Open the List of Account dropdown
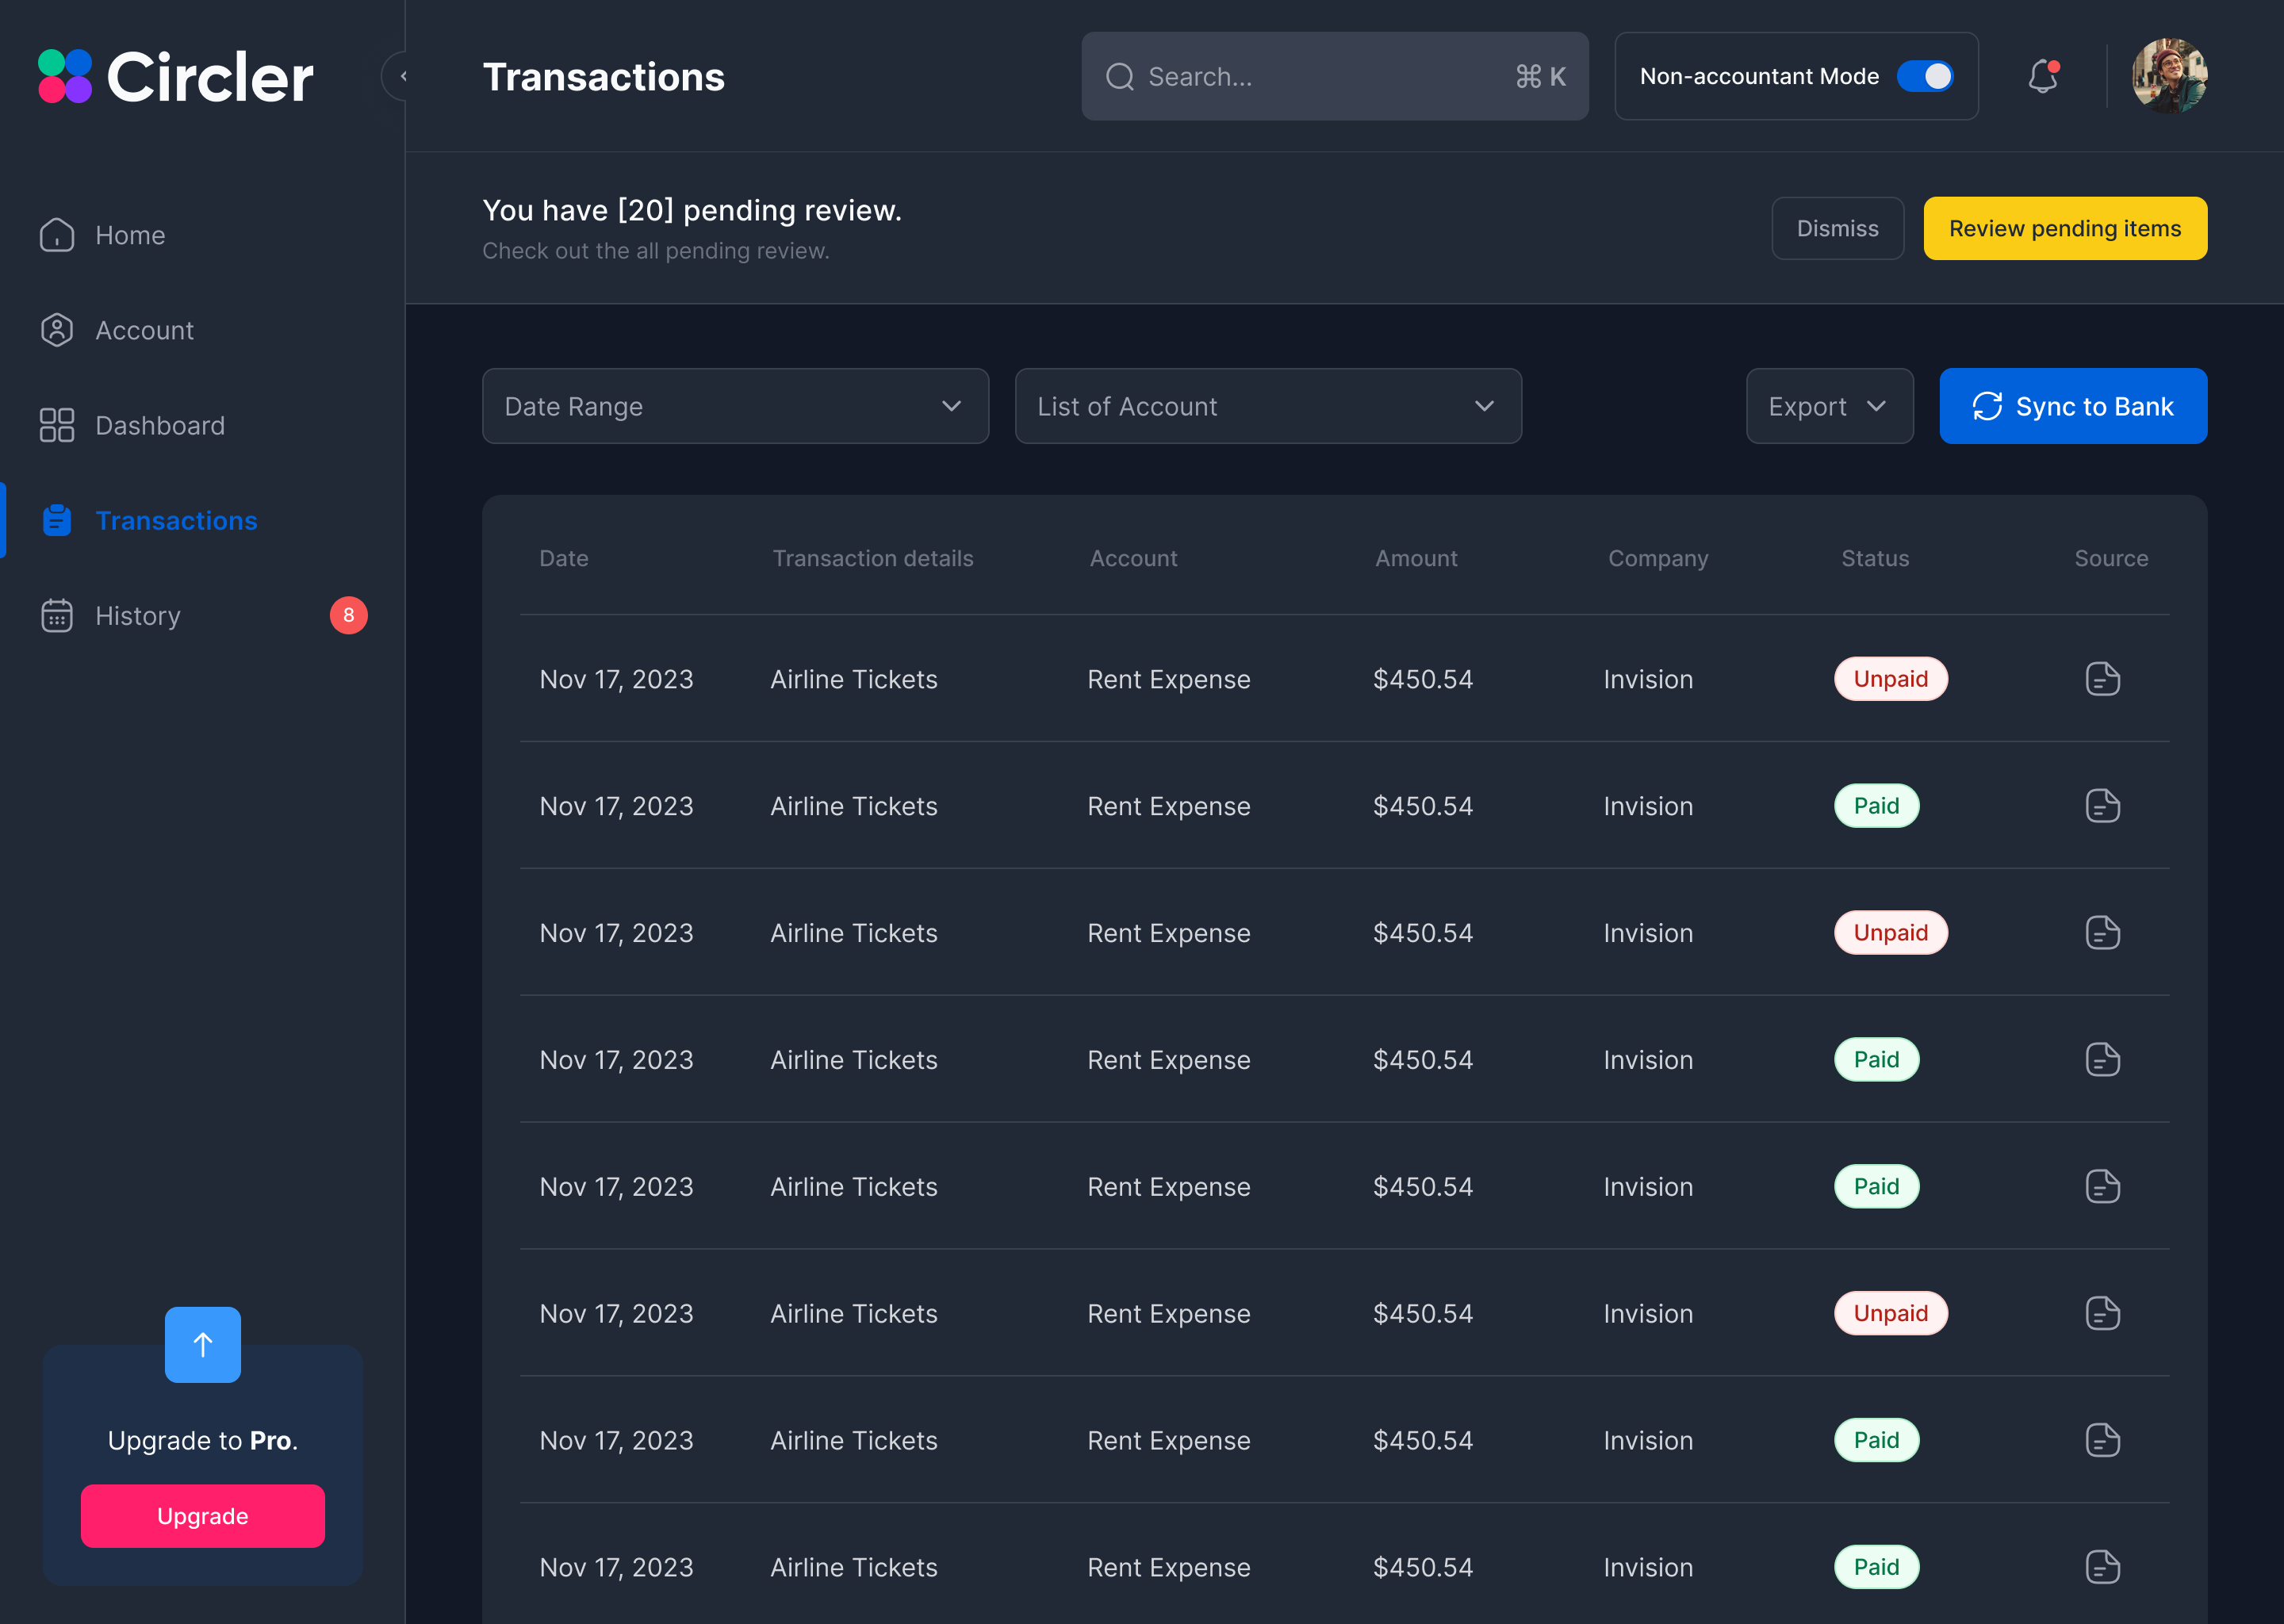The width and height of the screenshot is (2284, 1624). 1268,406
